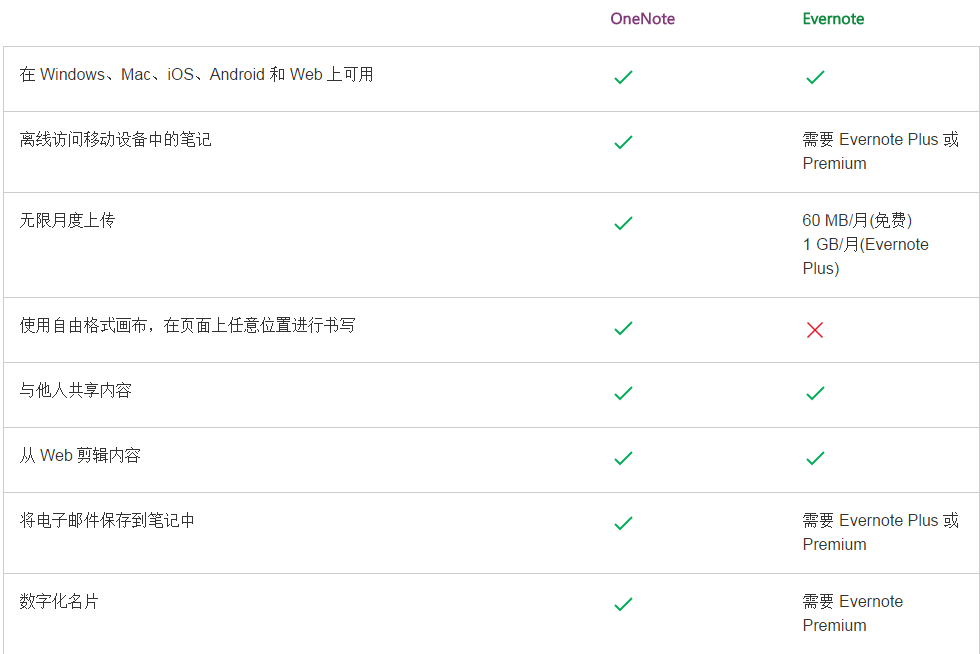Click 需要 Evernote Plus 或 Premium in offline row
This screenshot has width=980, height=654.
tap(880, 151)
